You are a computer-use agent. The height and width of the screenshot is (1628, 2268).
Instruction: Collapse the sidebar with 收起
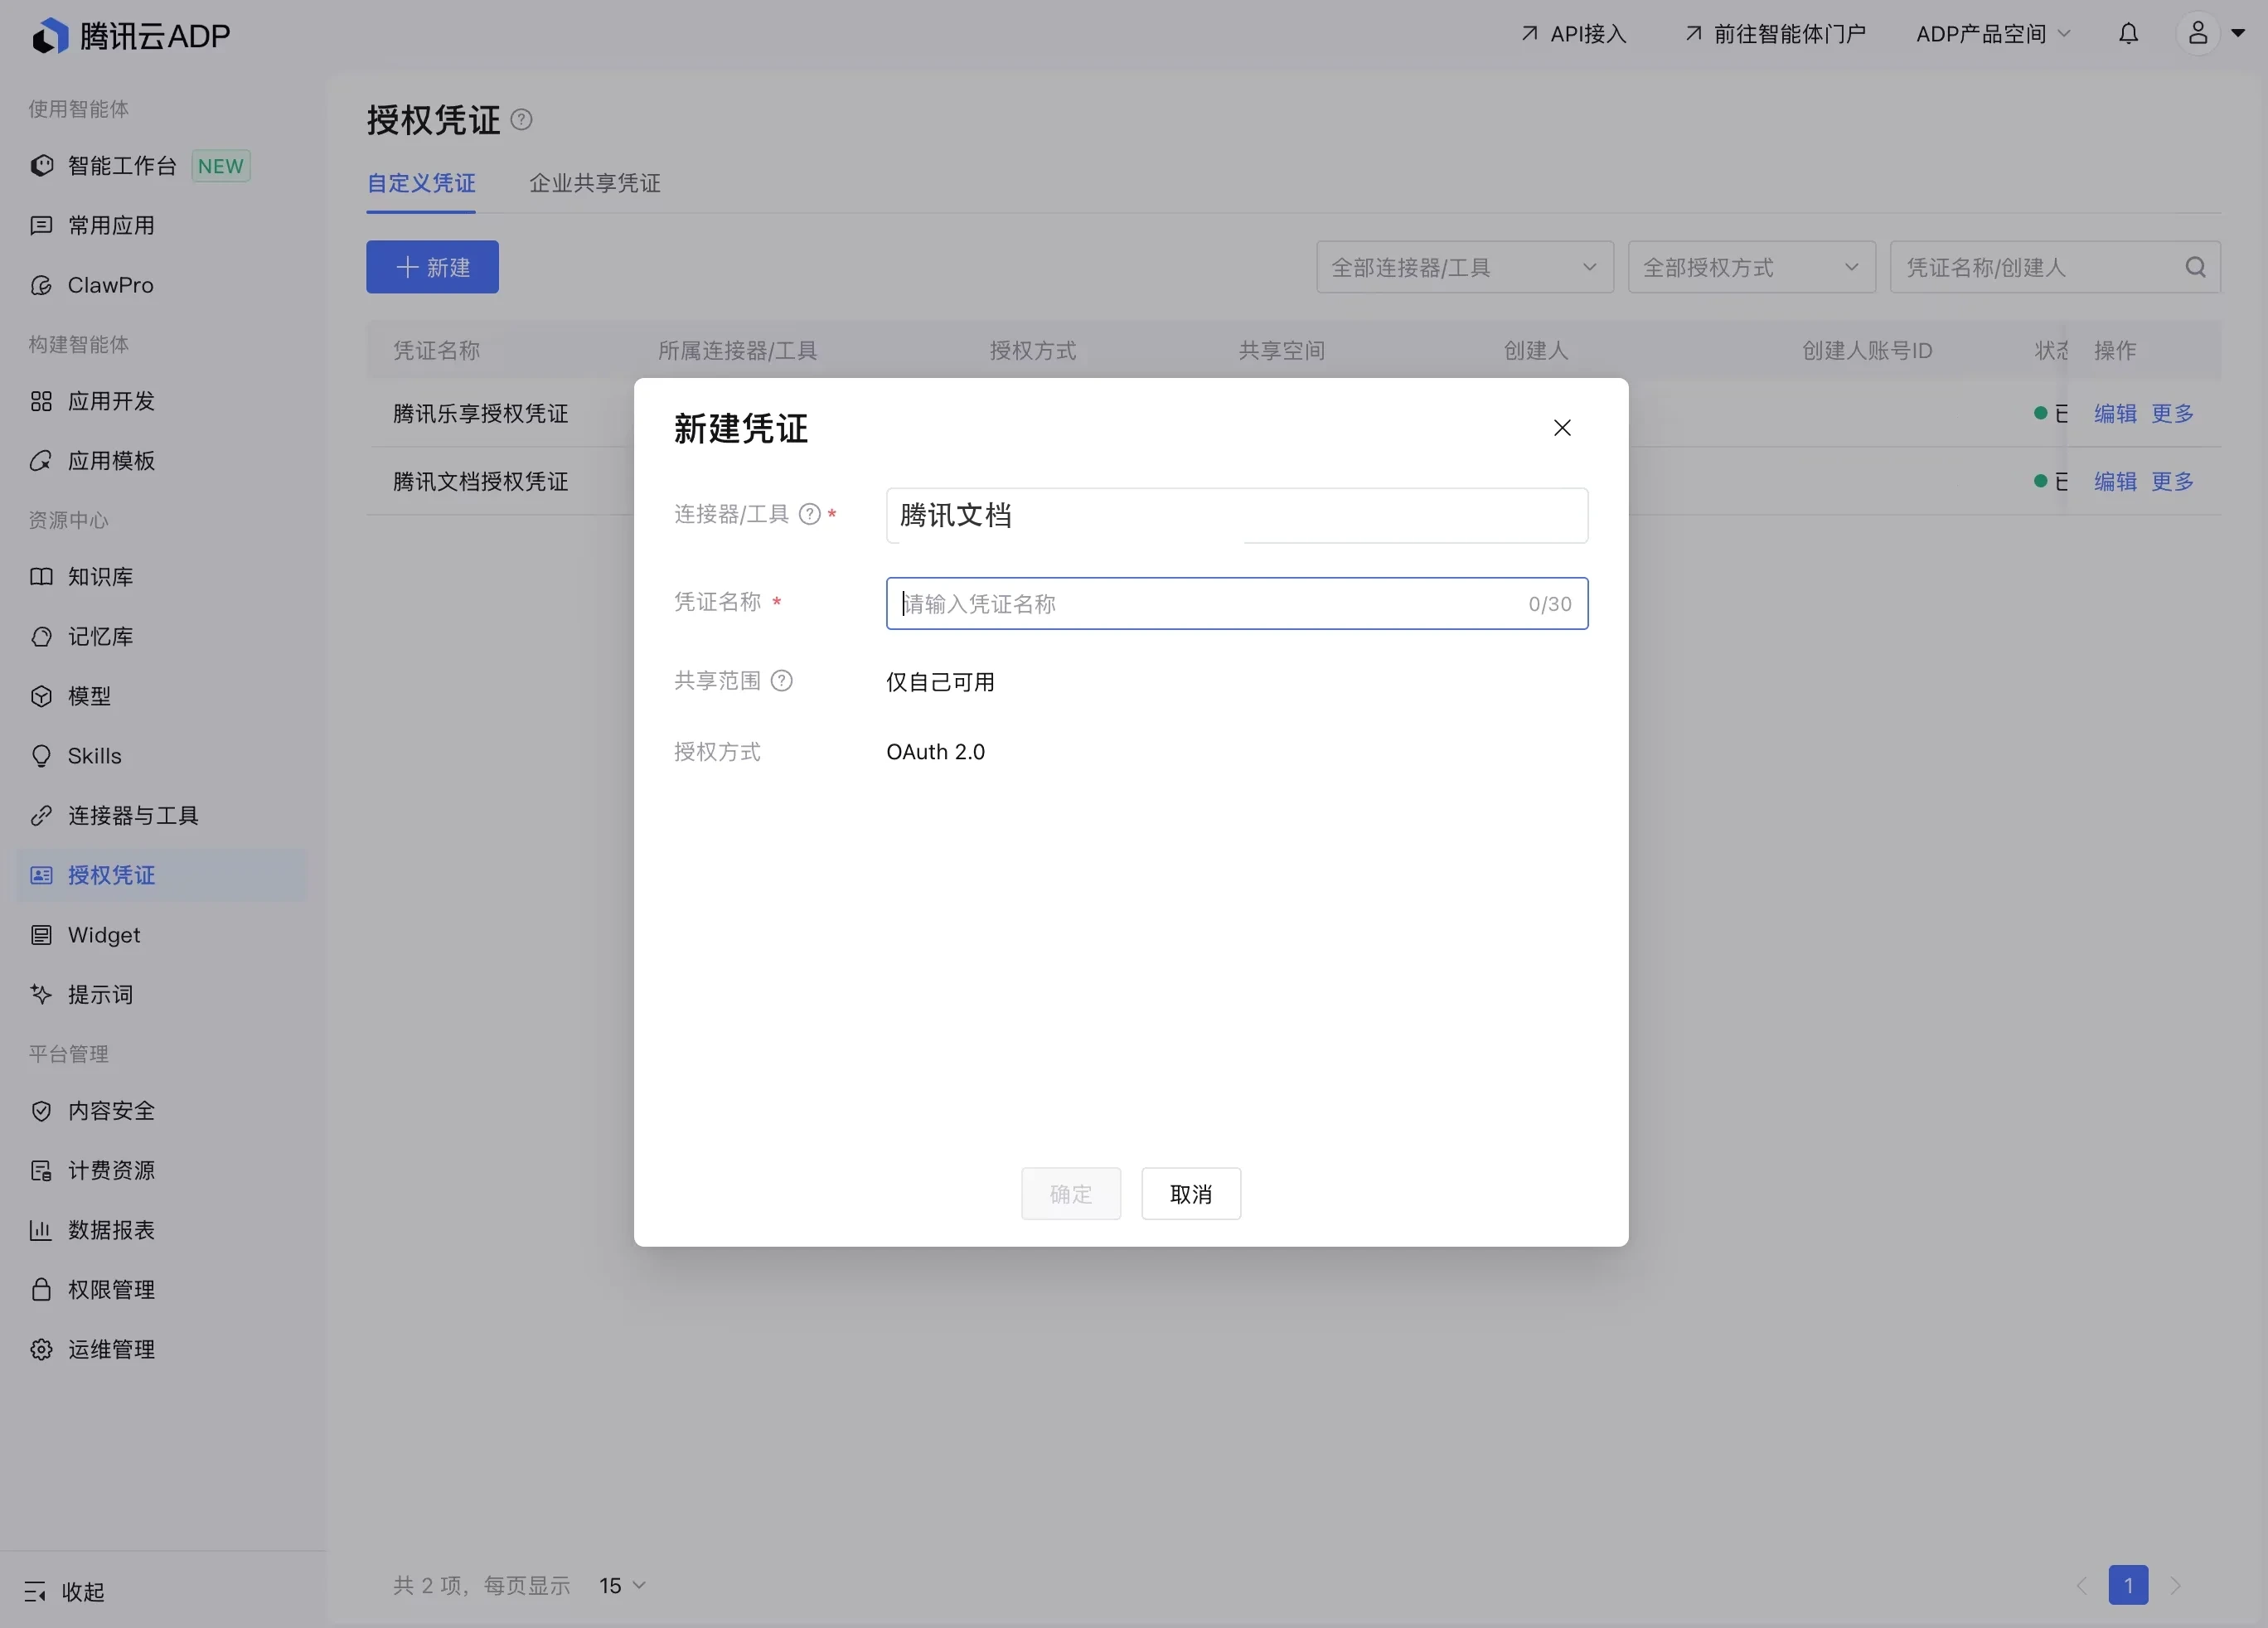tap(65, 1591)
